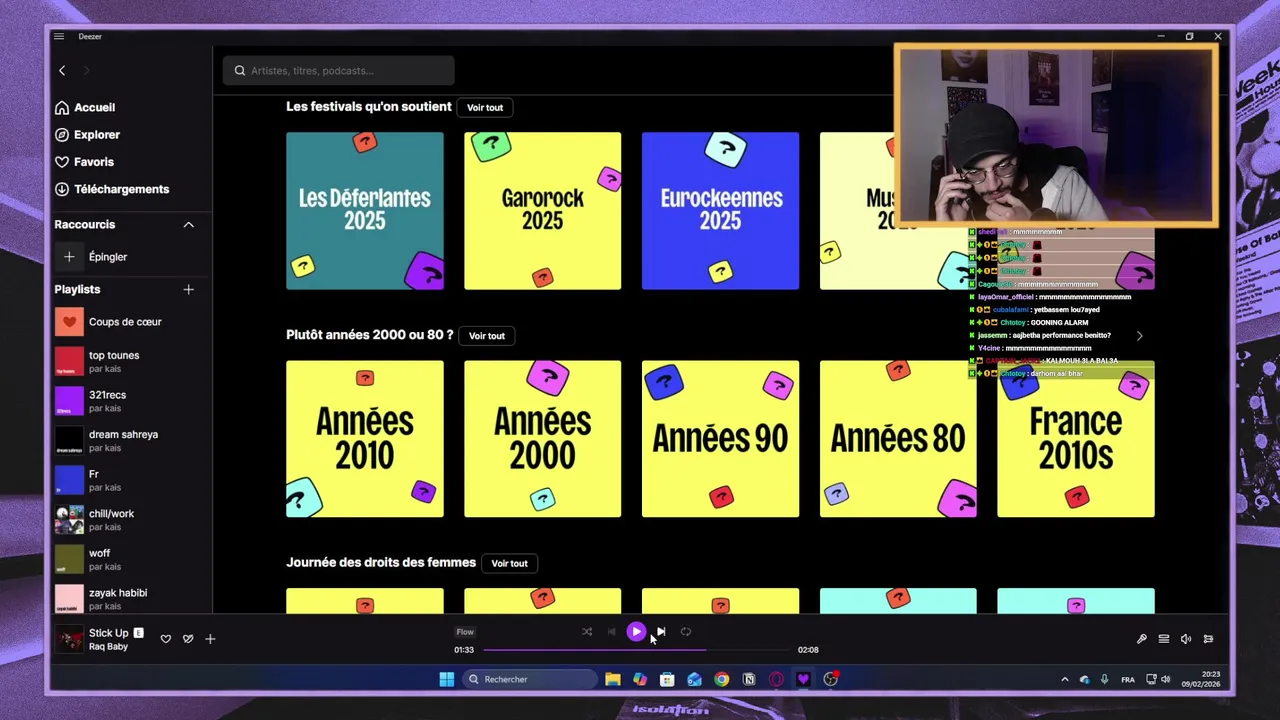
Task: Open the Années 80 card
Action: [898, 439]
